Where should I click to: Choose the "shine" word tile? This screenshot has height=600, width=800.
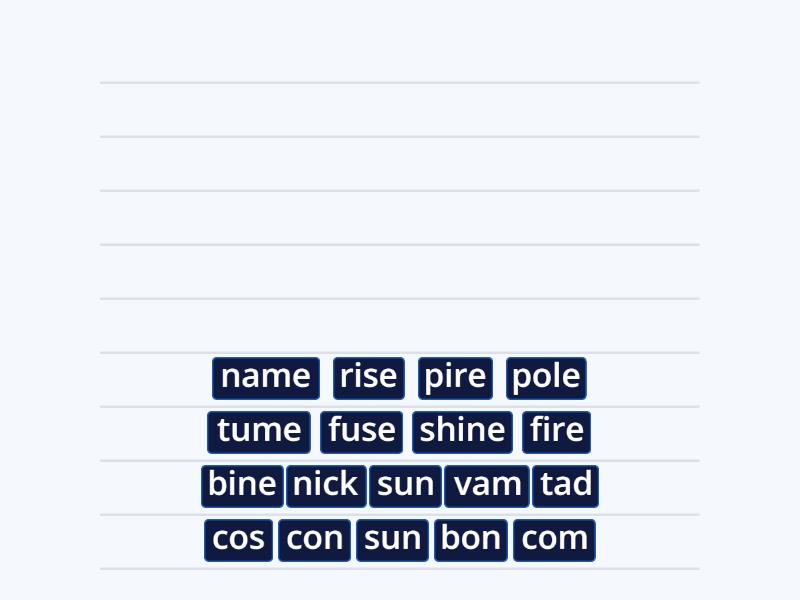461,431
